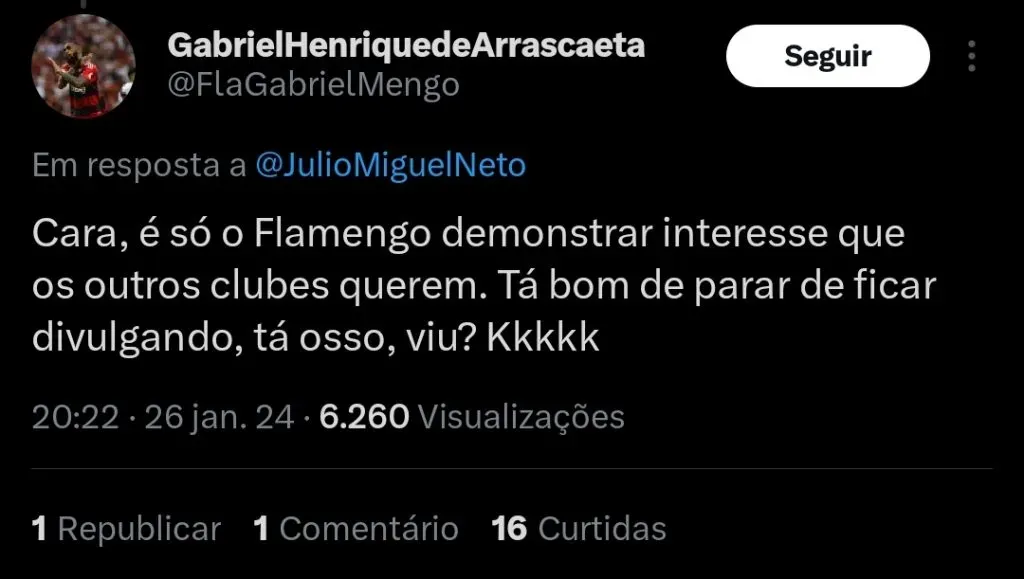Click the number 16 before Curtidas
Viewport: 1024px width, 579px height.
[509, 528]
